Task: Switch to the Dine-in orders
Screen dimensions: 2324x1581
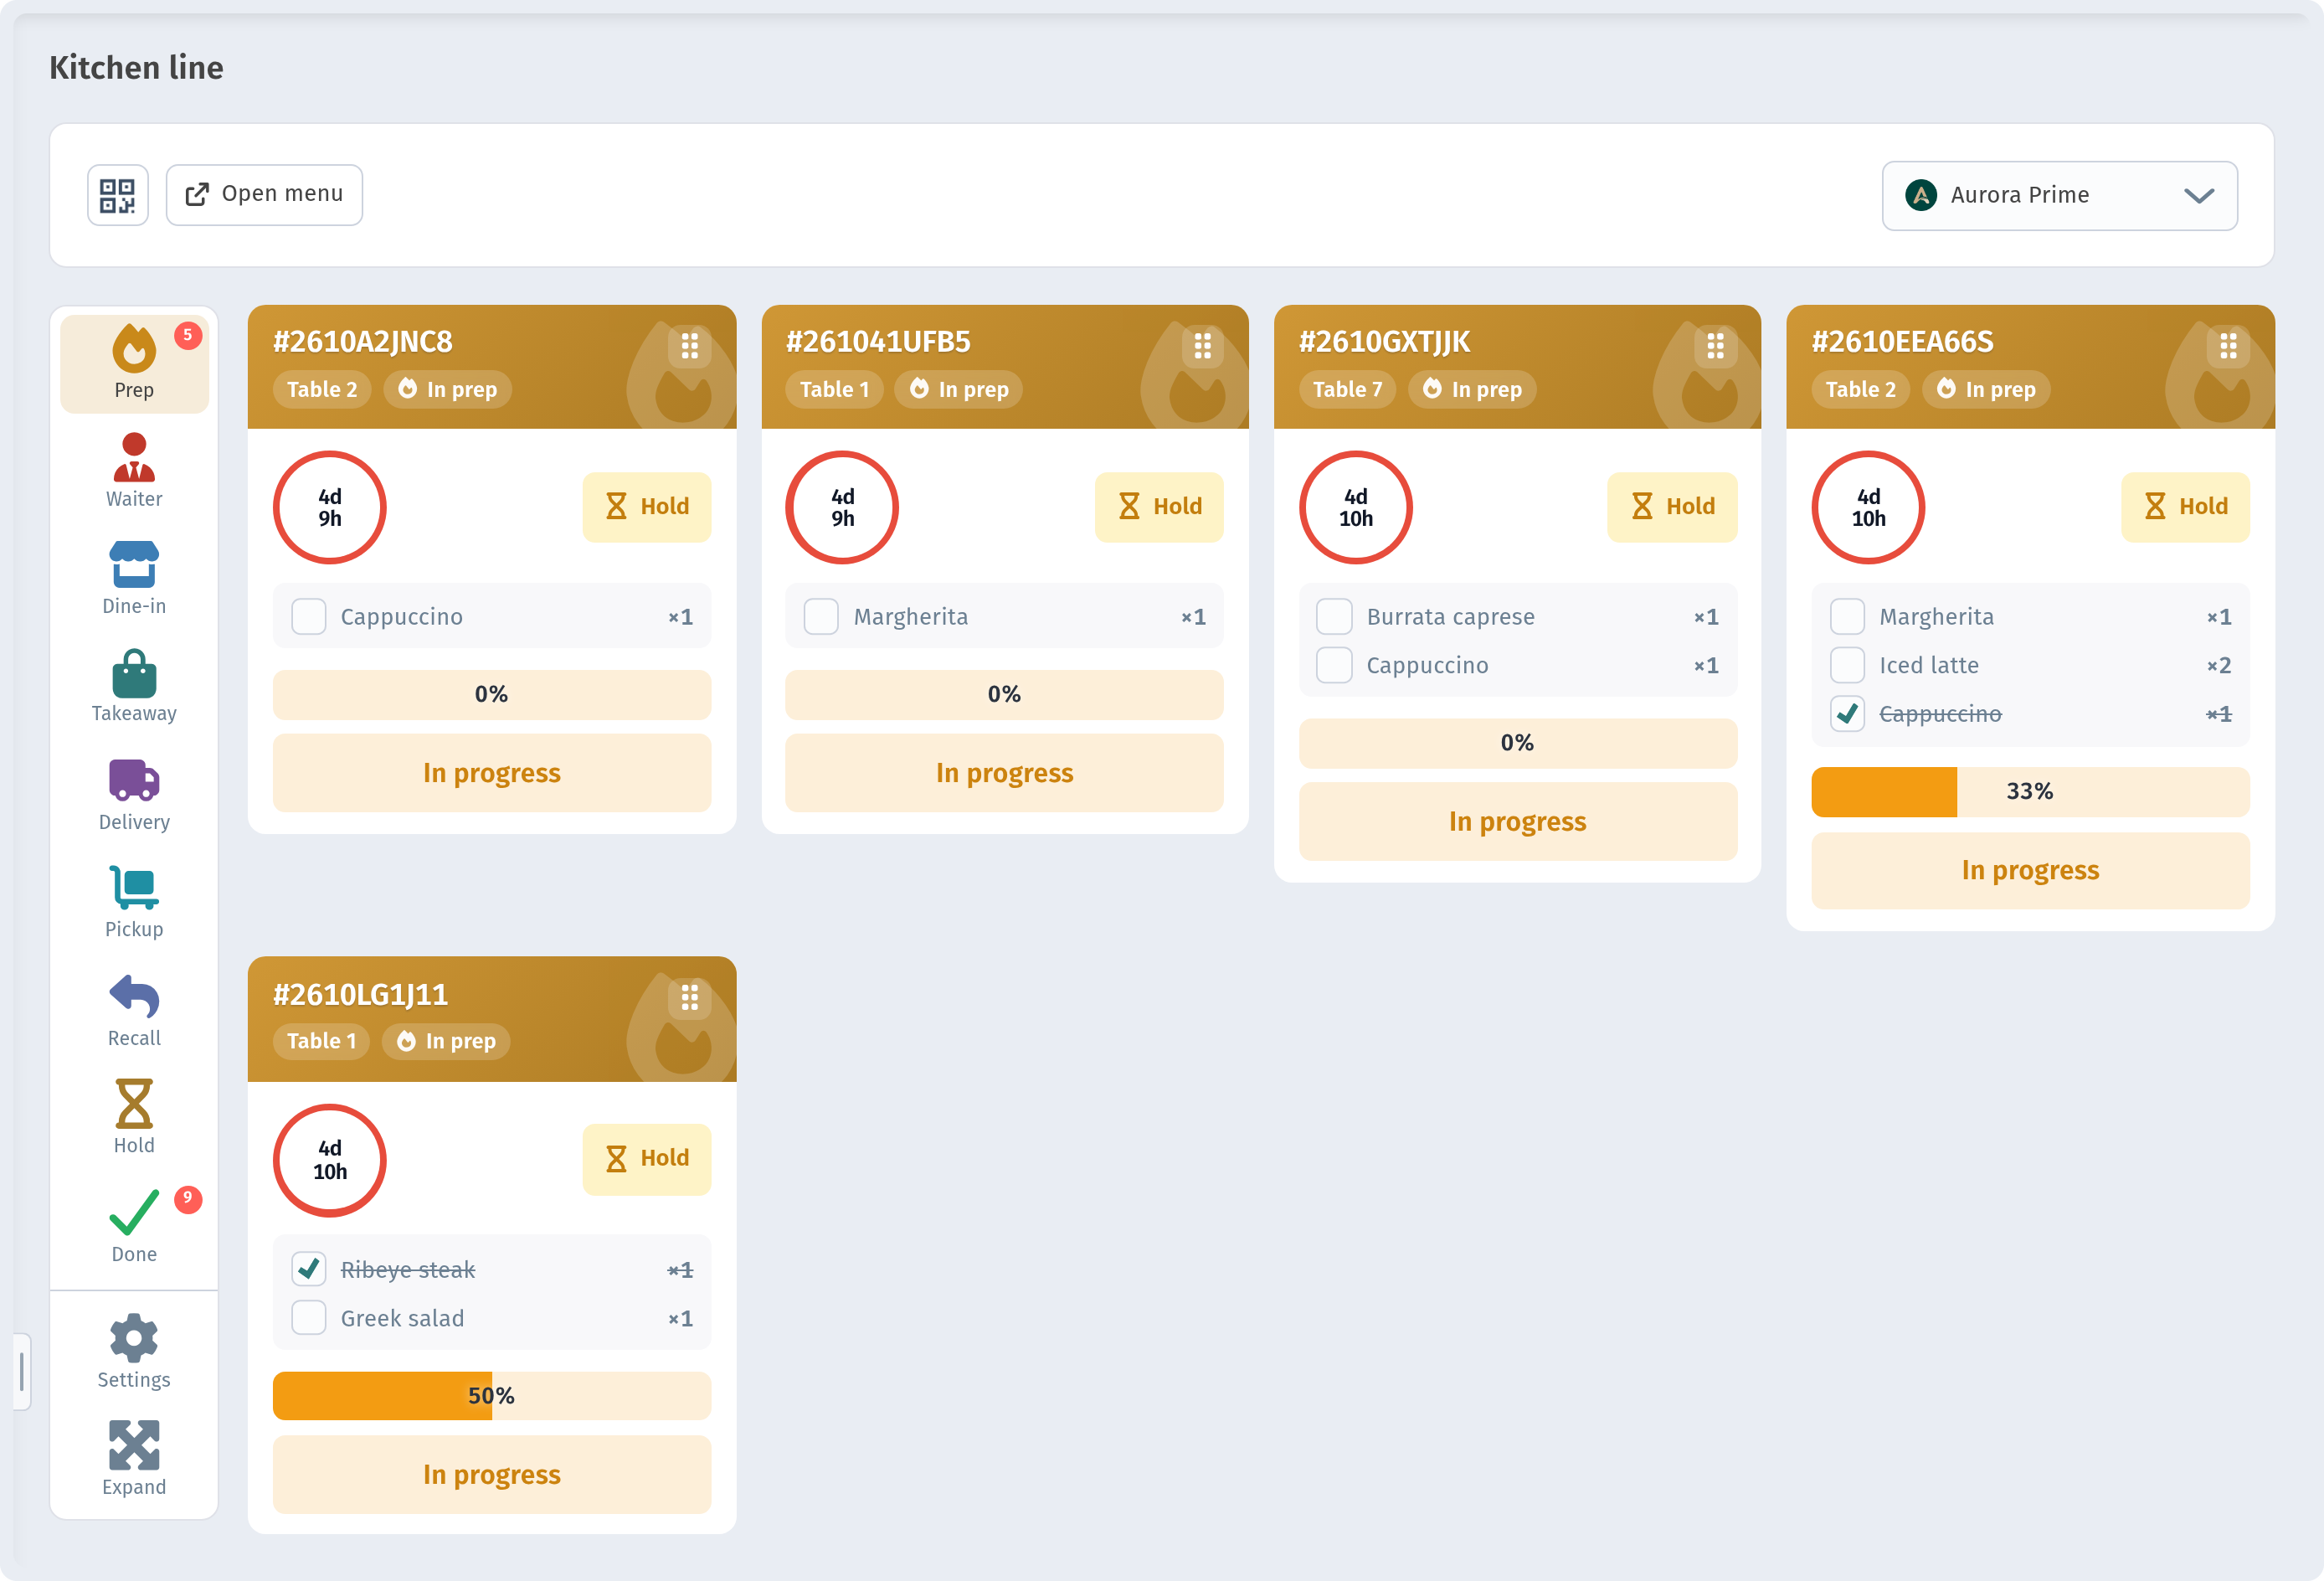Action: [134, 578]
